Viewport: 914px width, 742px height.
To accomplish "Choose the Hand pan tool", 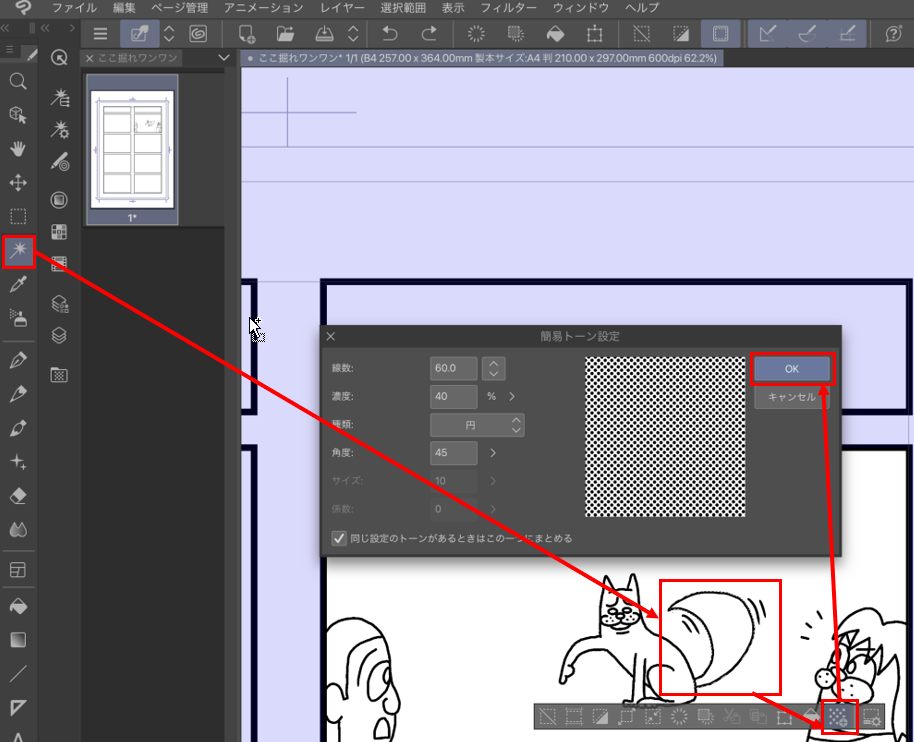I will [18, 149].
